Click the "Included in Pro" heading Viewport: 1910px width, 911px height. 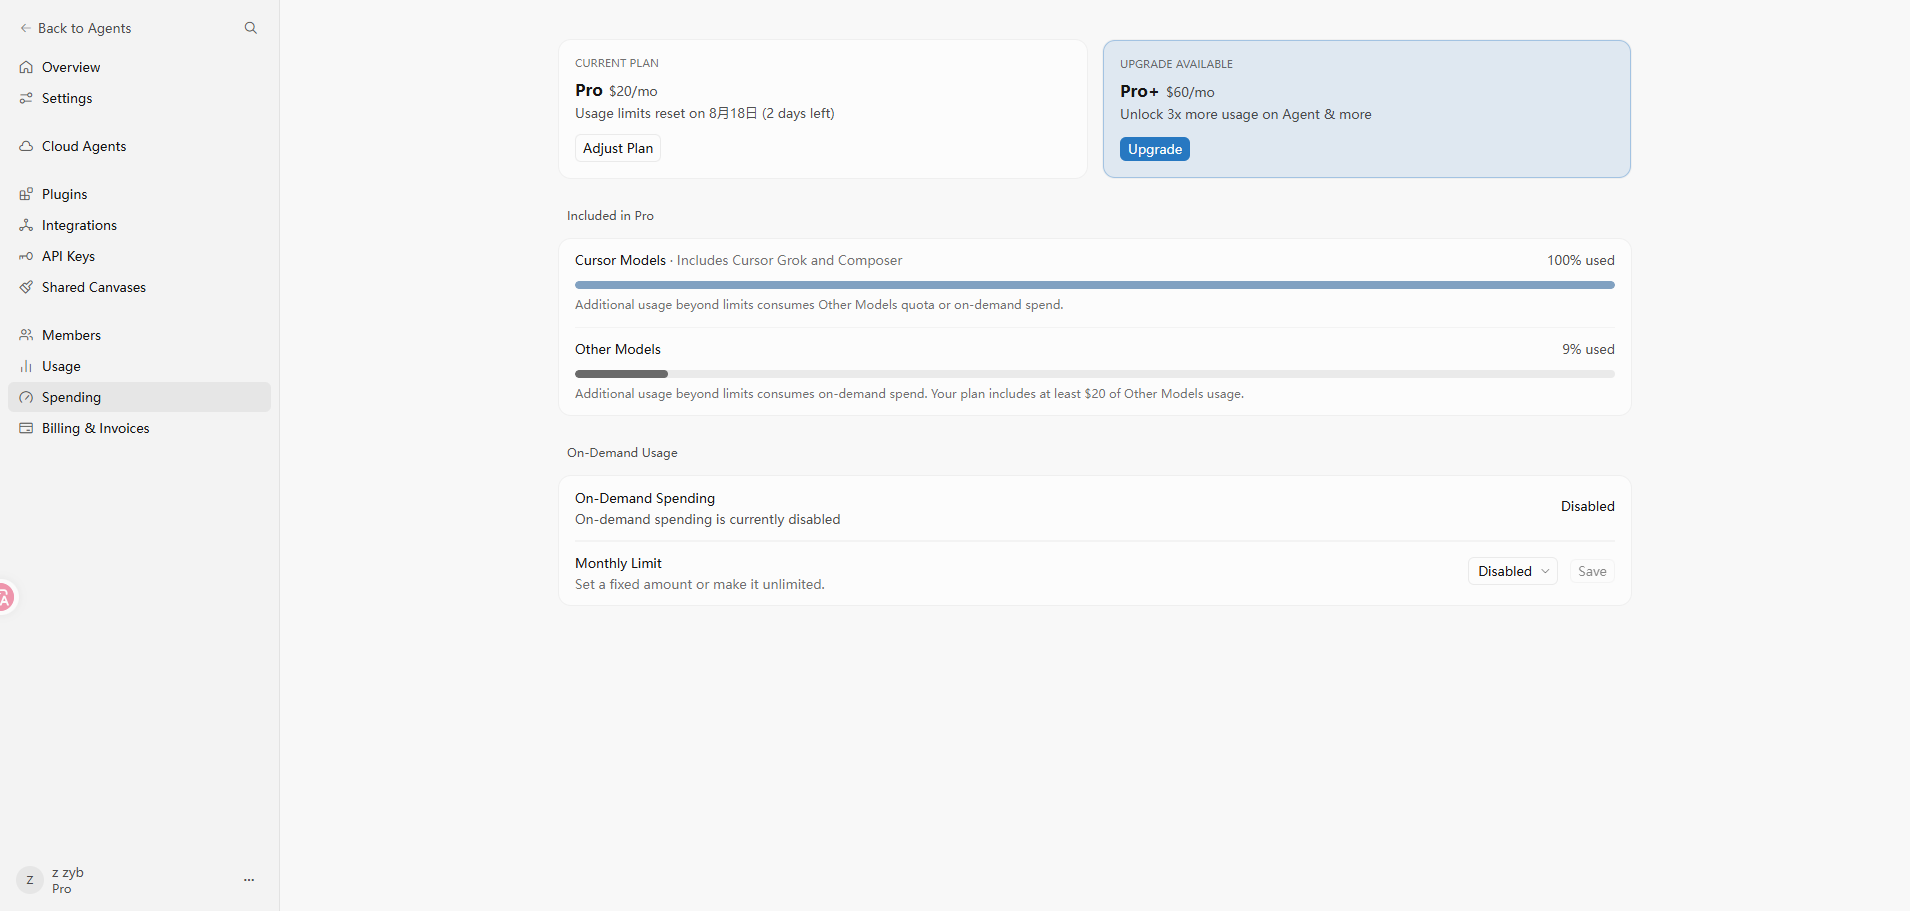pos(610,215)
